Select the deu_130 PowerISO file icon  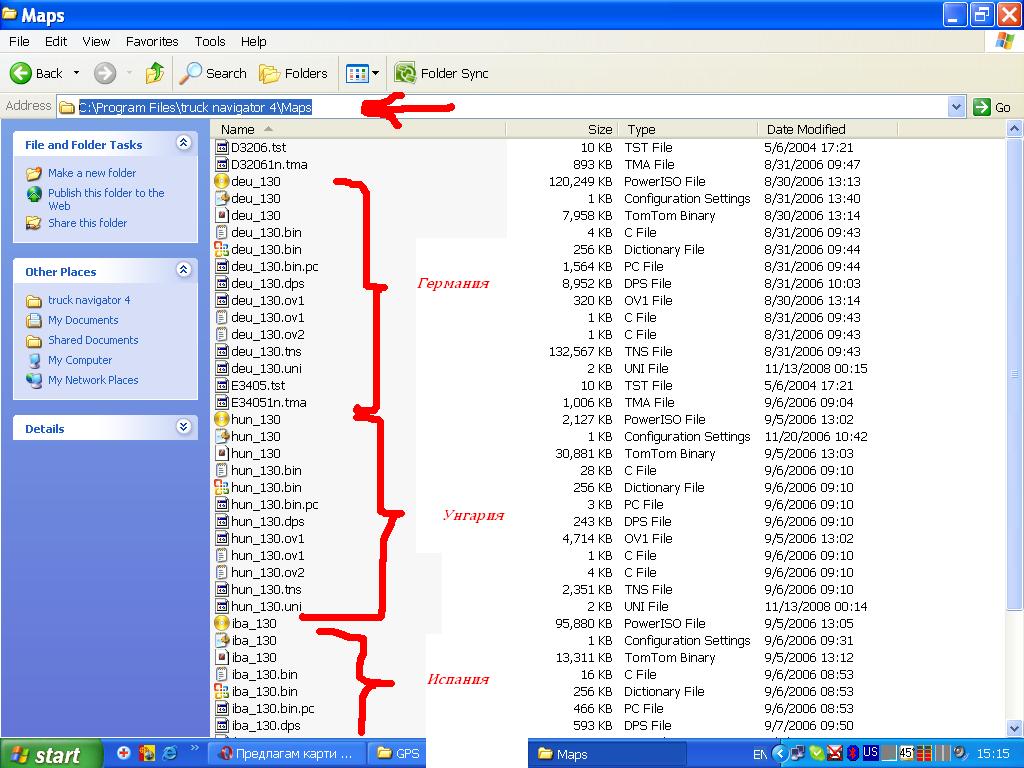point(222,182)
